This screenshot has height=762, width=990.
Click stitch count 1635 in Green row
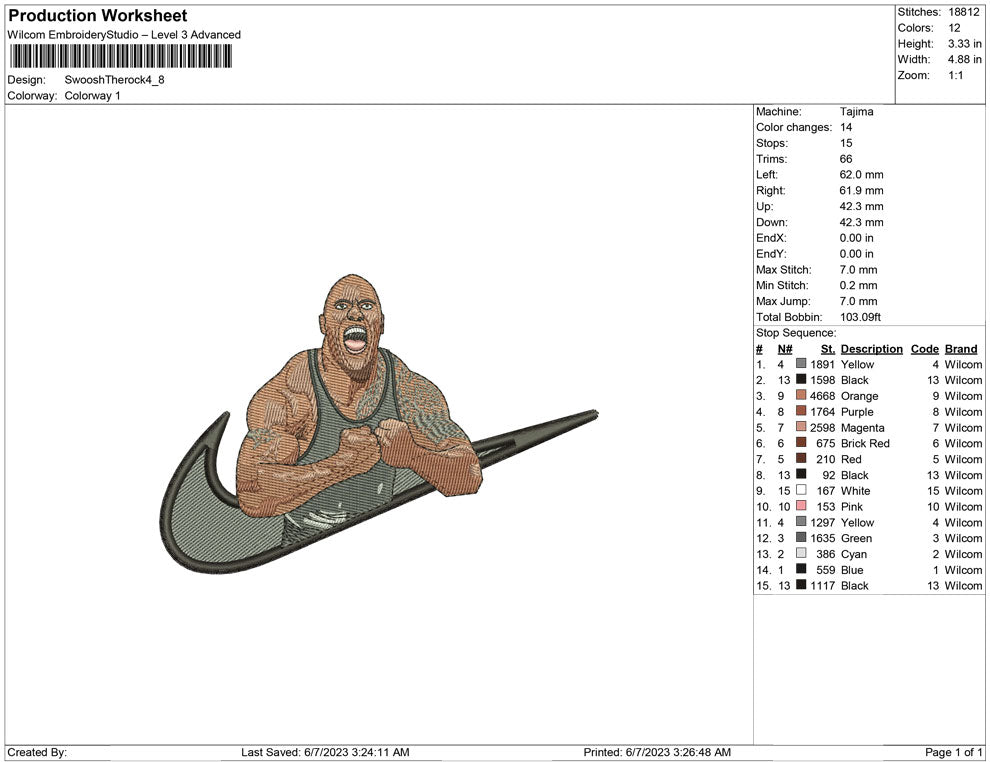[x=822, y=538]
